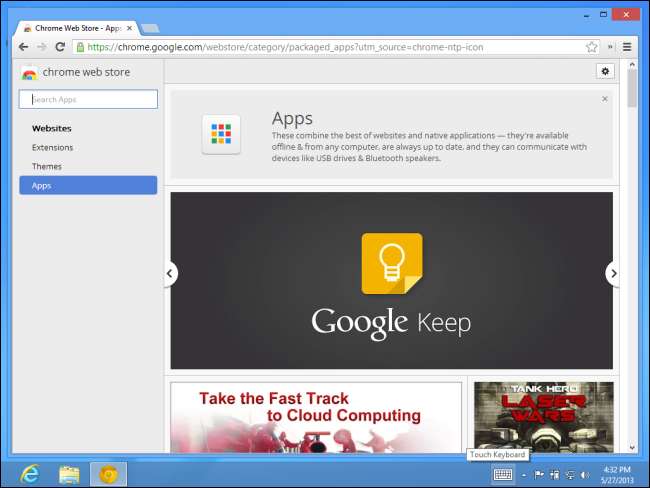
Task: Open File Explorer from the taskbar
Action: pyautogui.click(x=69, y=473)
